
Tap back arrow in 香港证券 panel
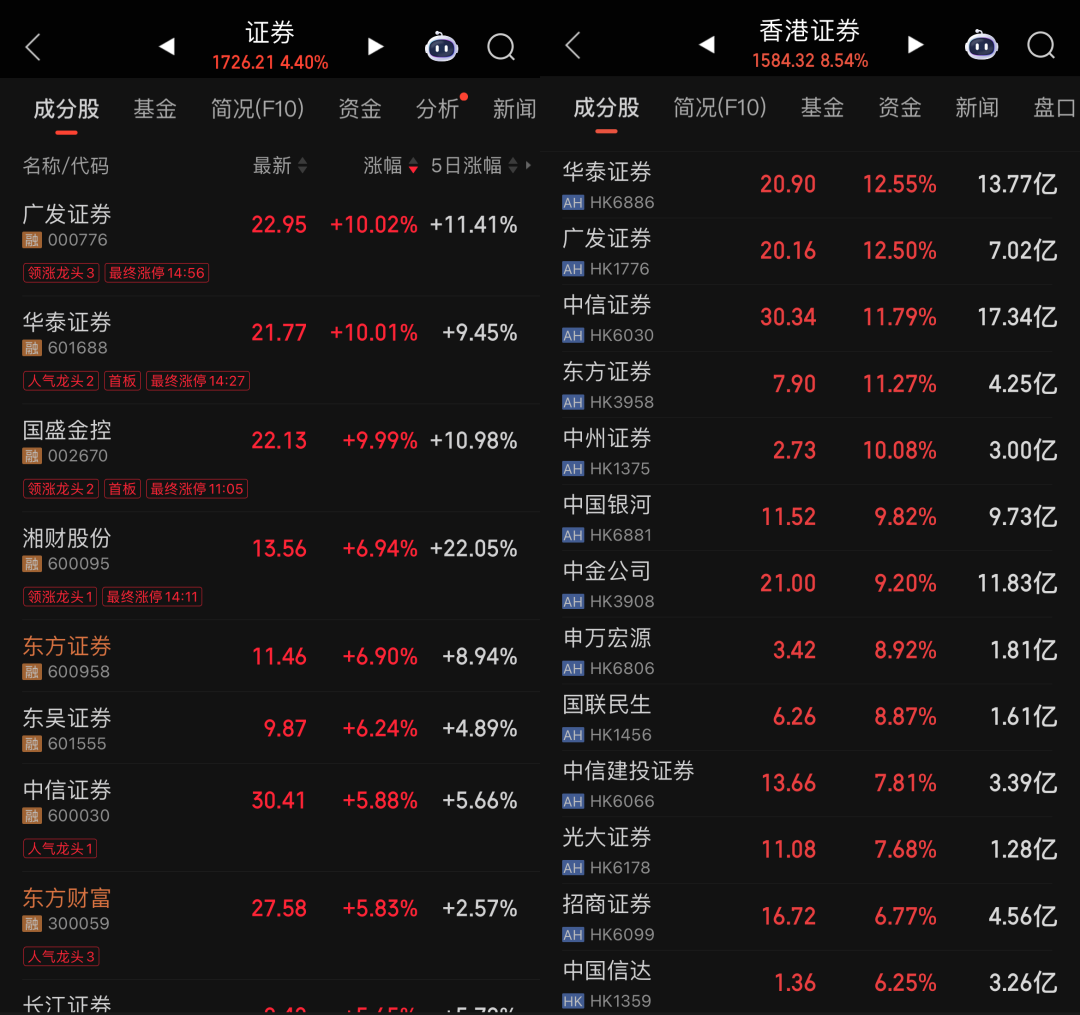point(573,46)
